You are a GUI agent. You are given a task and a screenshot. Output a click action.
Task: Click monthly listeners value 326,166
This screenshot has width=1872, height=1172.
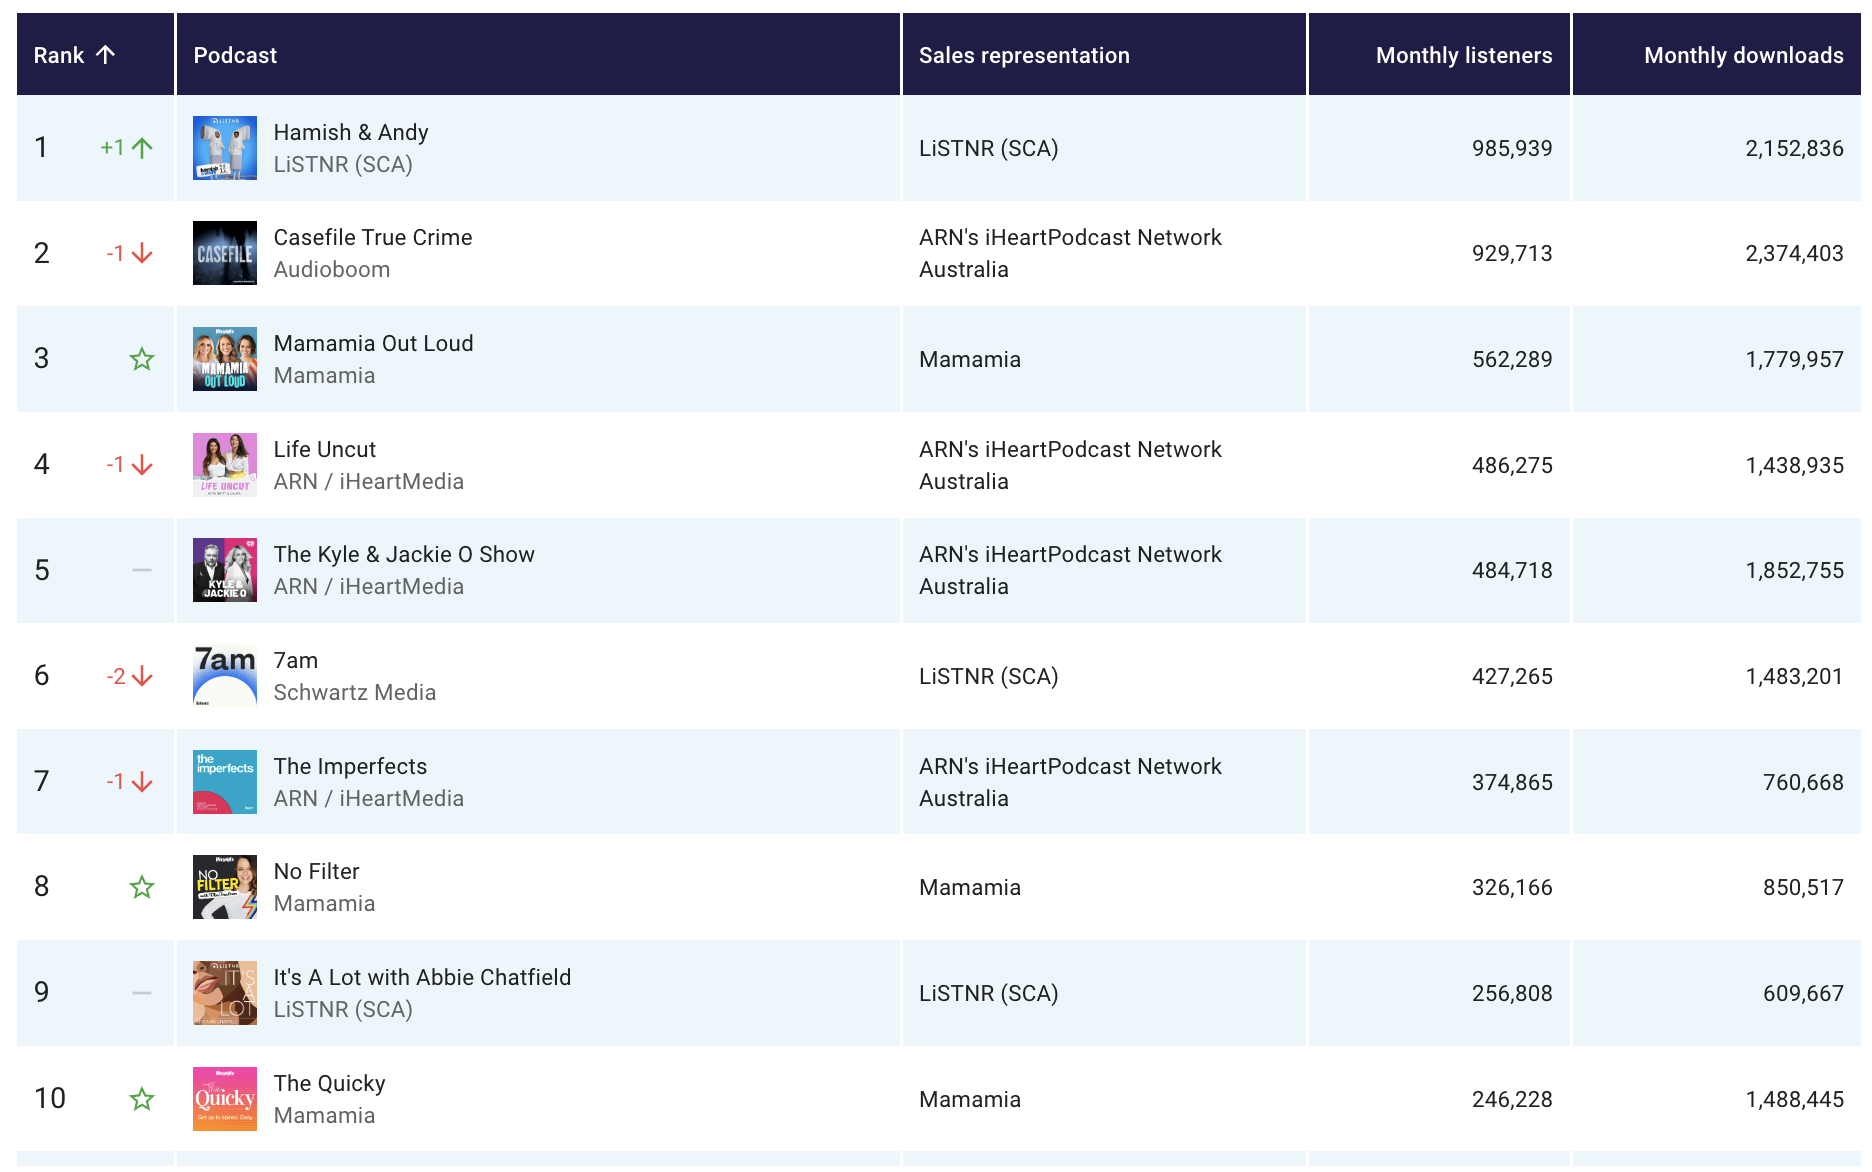click(1512, 887)
